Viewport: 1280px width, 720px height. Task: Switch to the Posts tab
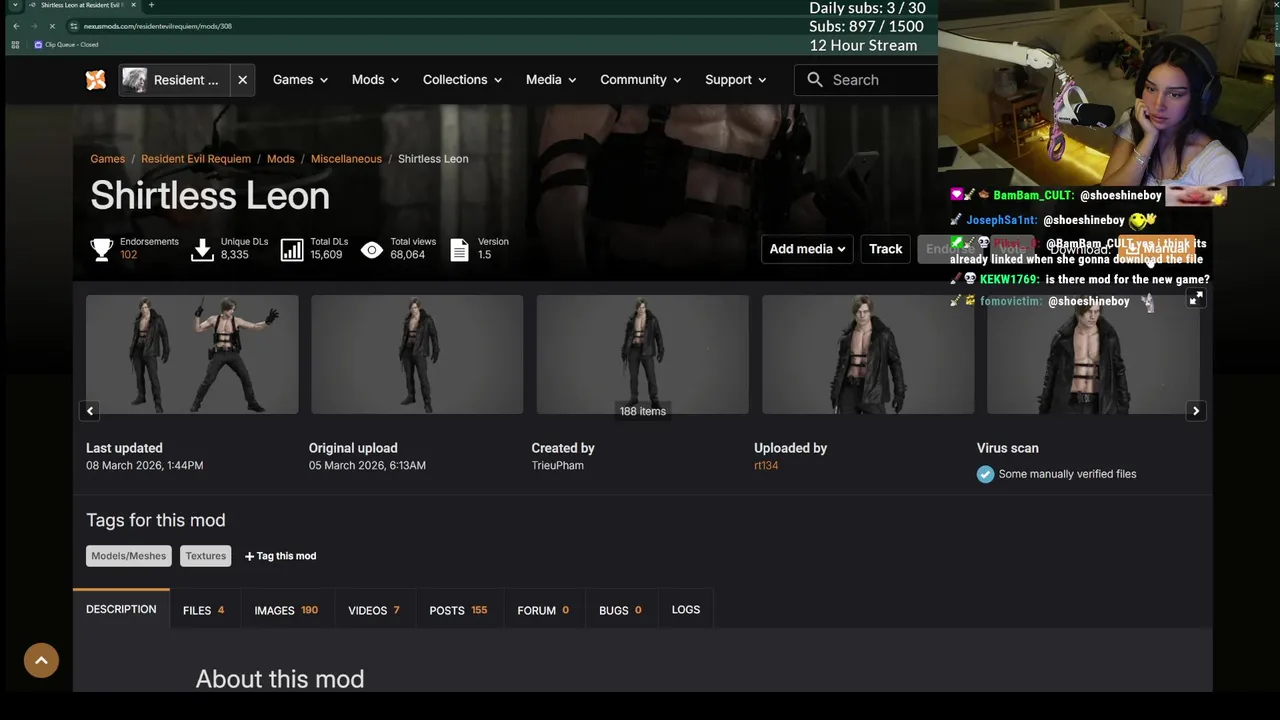coord(458,610)
